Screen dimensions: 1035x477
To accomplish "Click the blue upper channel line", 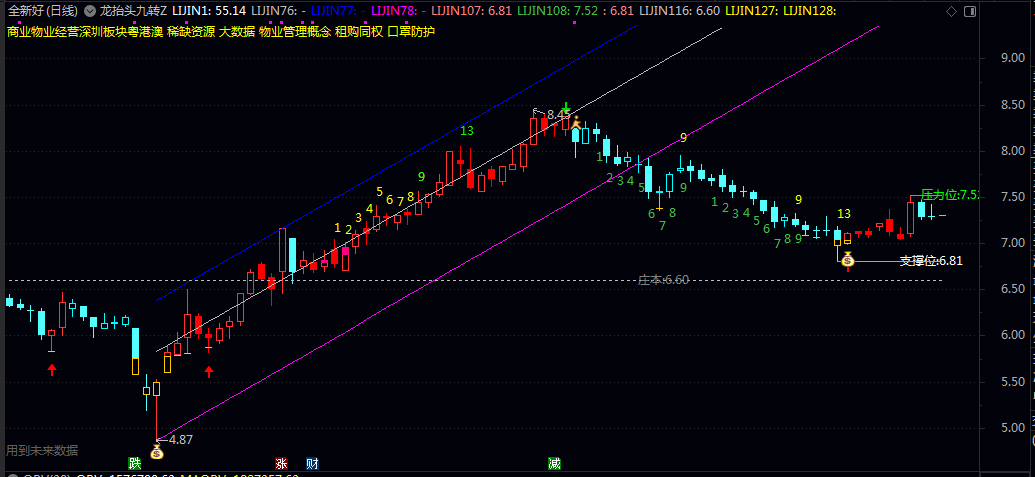I will (396, 164).
